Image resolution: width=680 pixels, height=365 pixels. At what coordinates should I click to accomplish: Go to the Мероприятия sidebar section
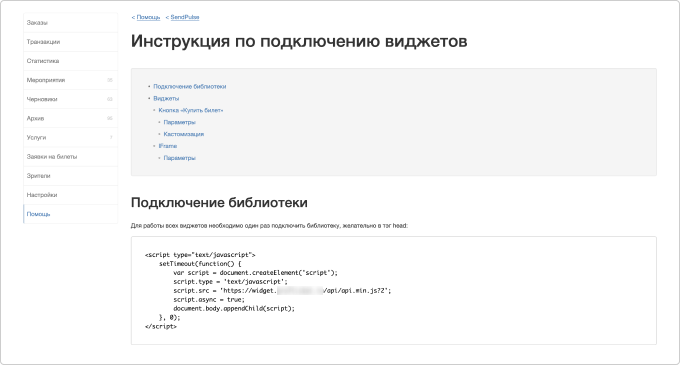[70, 80]
